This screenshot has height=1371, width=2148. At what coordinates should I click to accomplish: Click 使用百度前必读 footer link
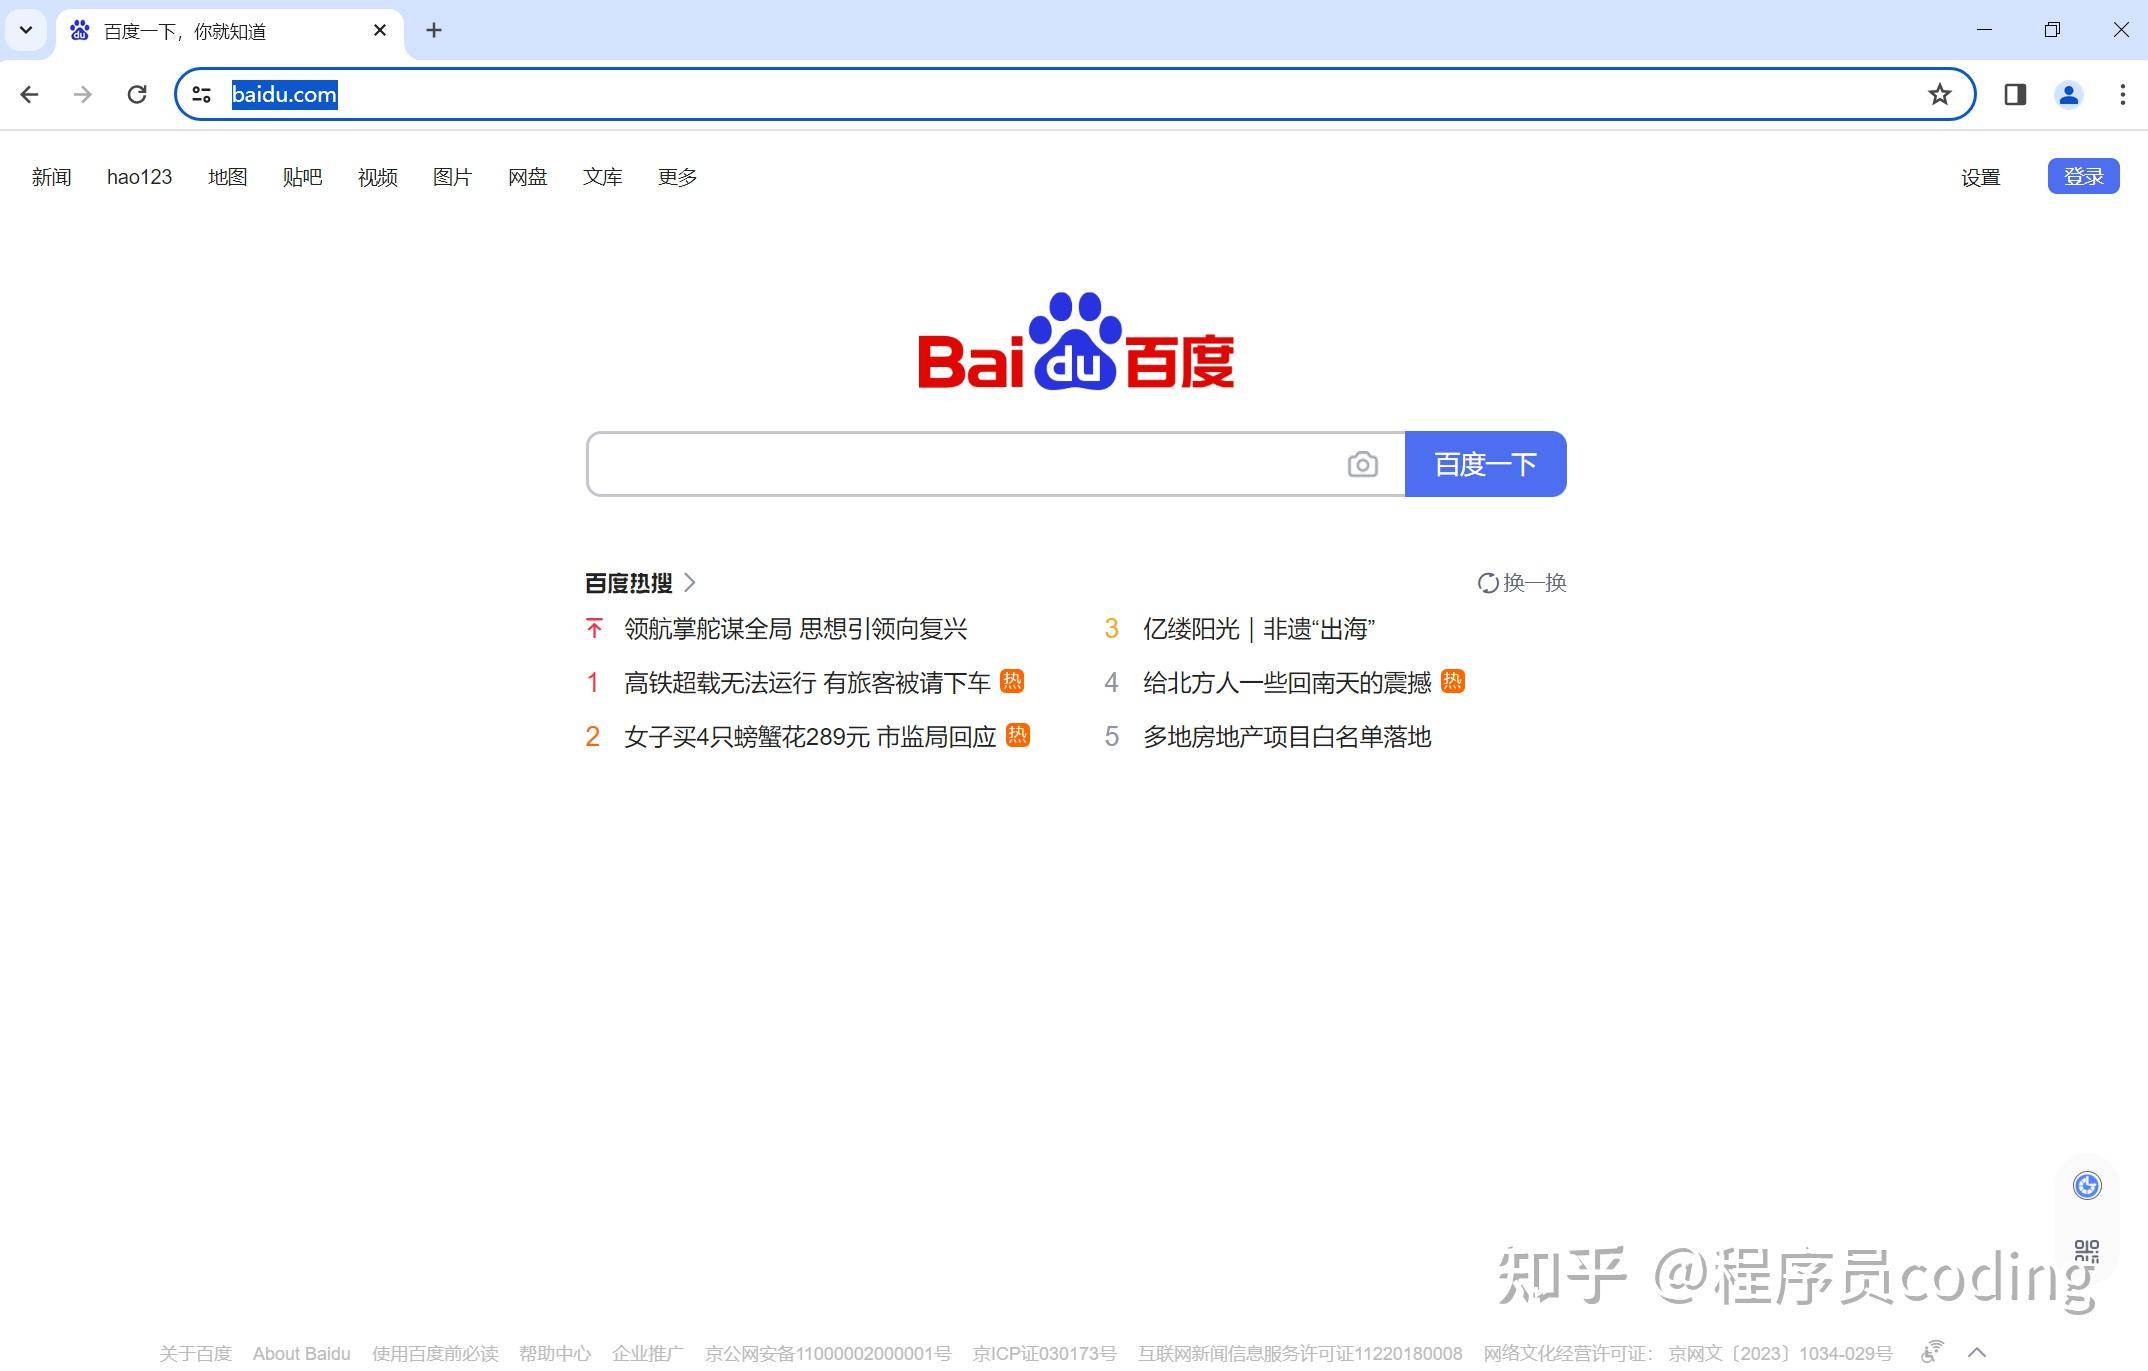click(x=435, y=1353)
